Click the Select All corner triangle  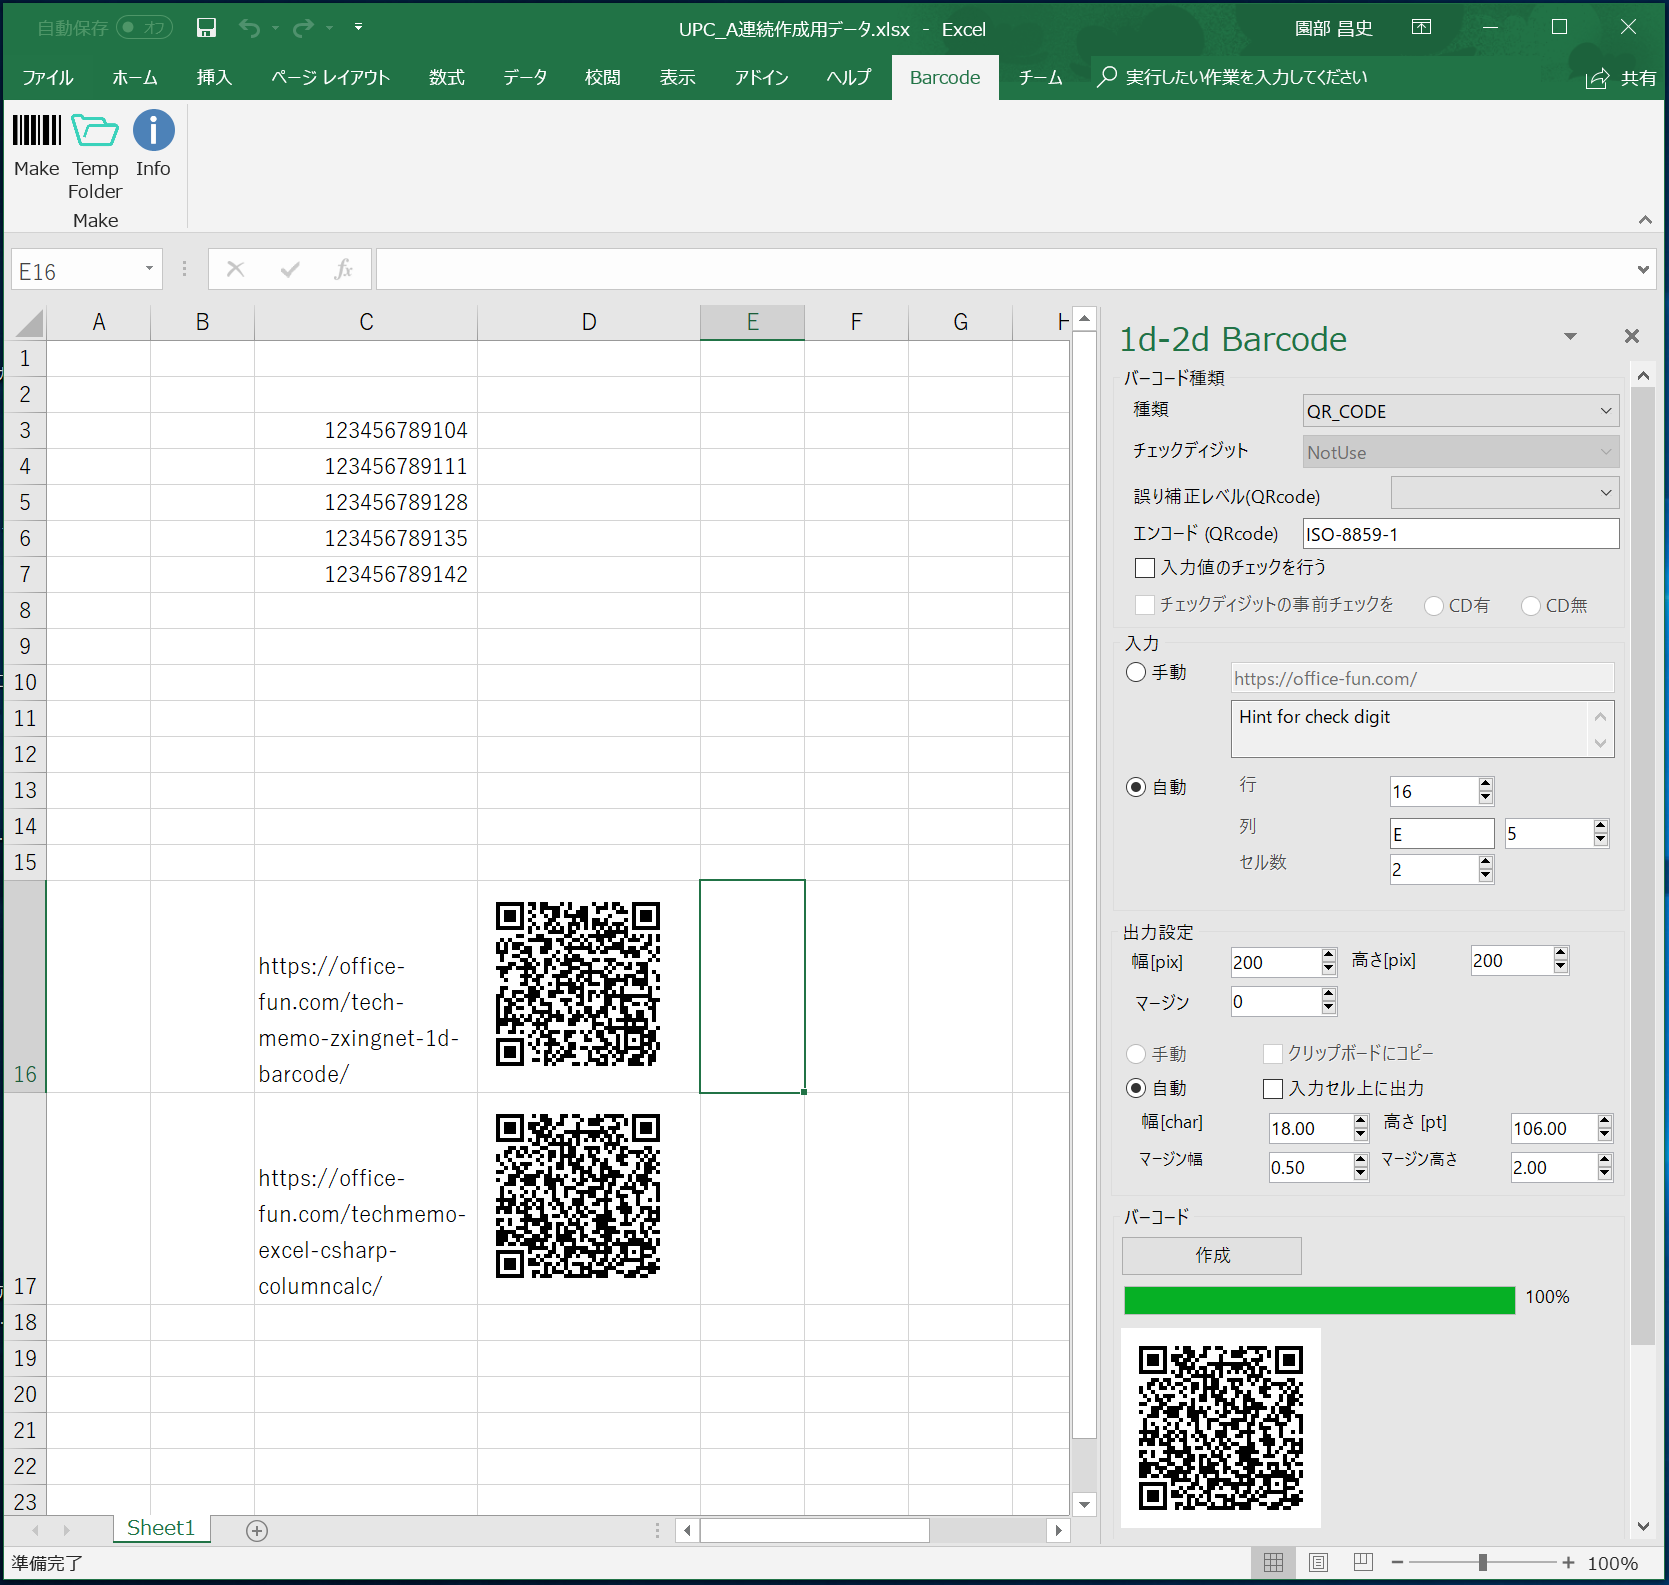(30, 323)
